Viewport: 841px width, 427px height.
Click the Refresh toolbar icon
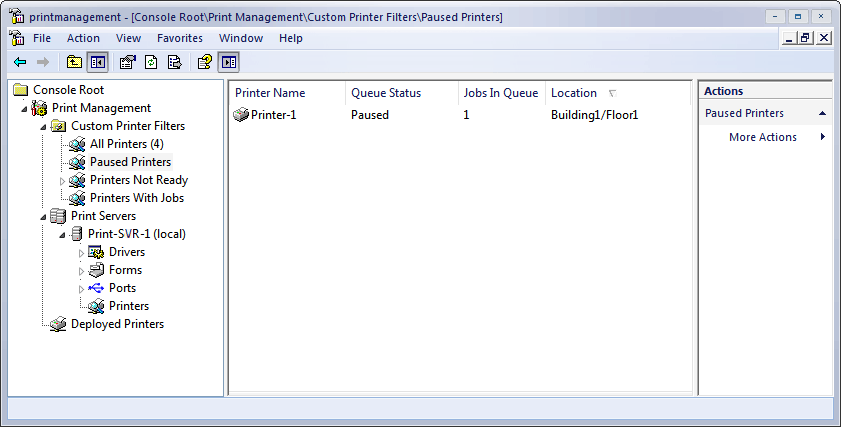[151, 62]
